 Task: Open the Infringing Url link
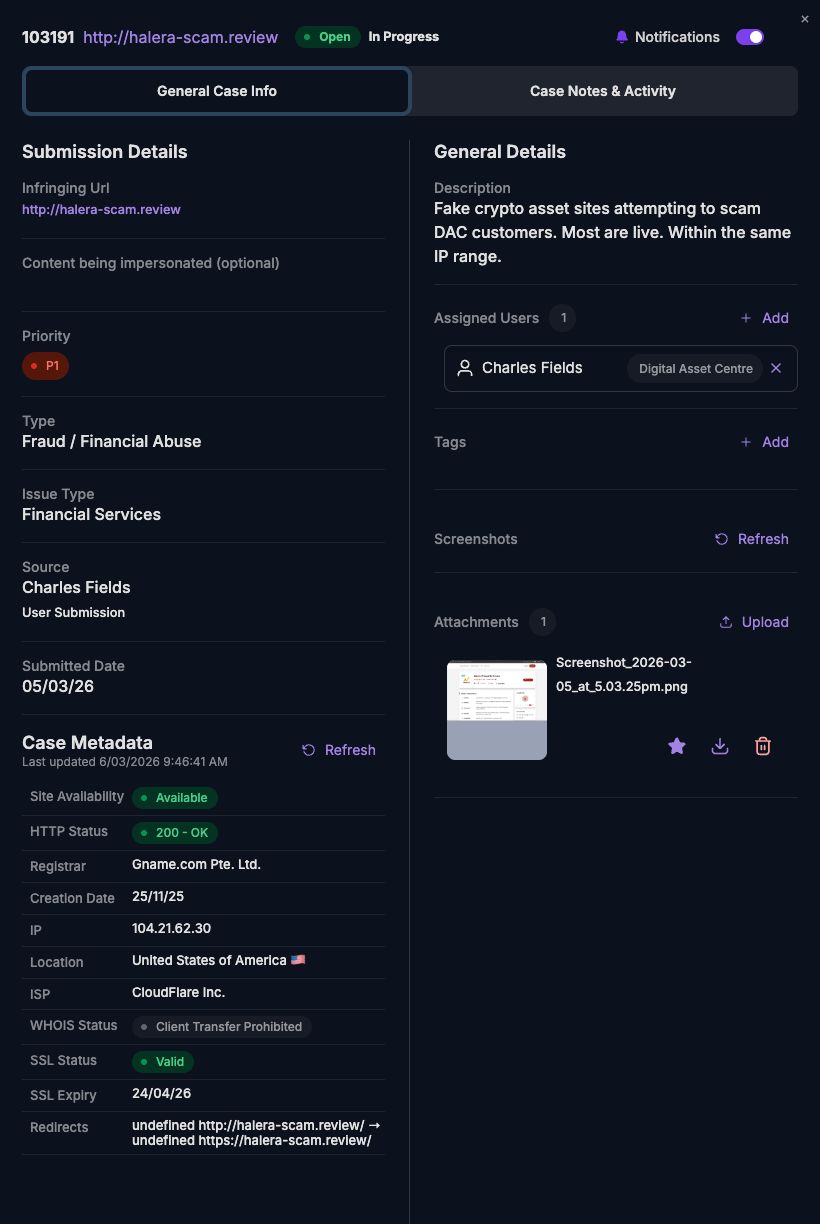[x=101, y=210]
